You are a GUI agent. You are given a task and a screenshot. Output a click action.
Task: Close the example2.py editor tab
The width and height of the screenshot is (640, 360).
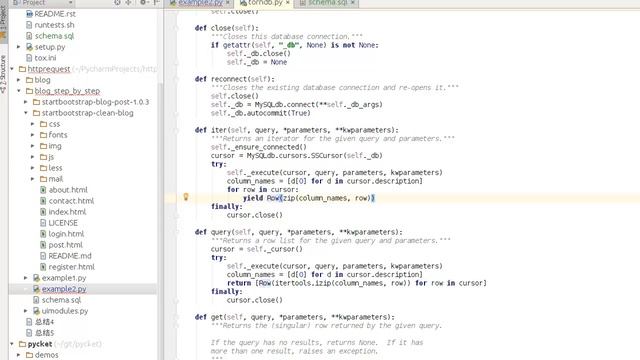pyautogui.click(x=228, y=2)
